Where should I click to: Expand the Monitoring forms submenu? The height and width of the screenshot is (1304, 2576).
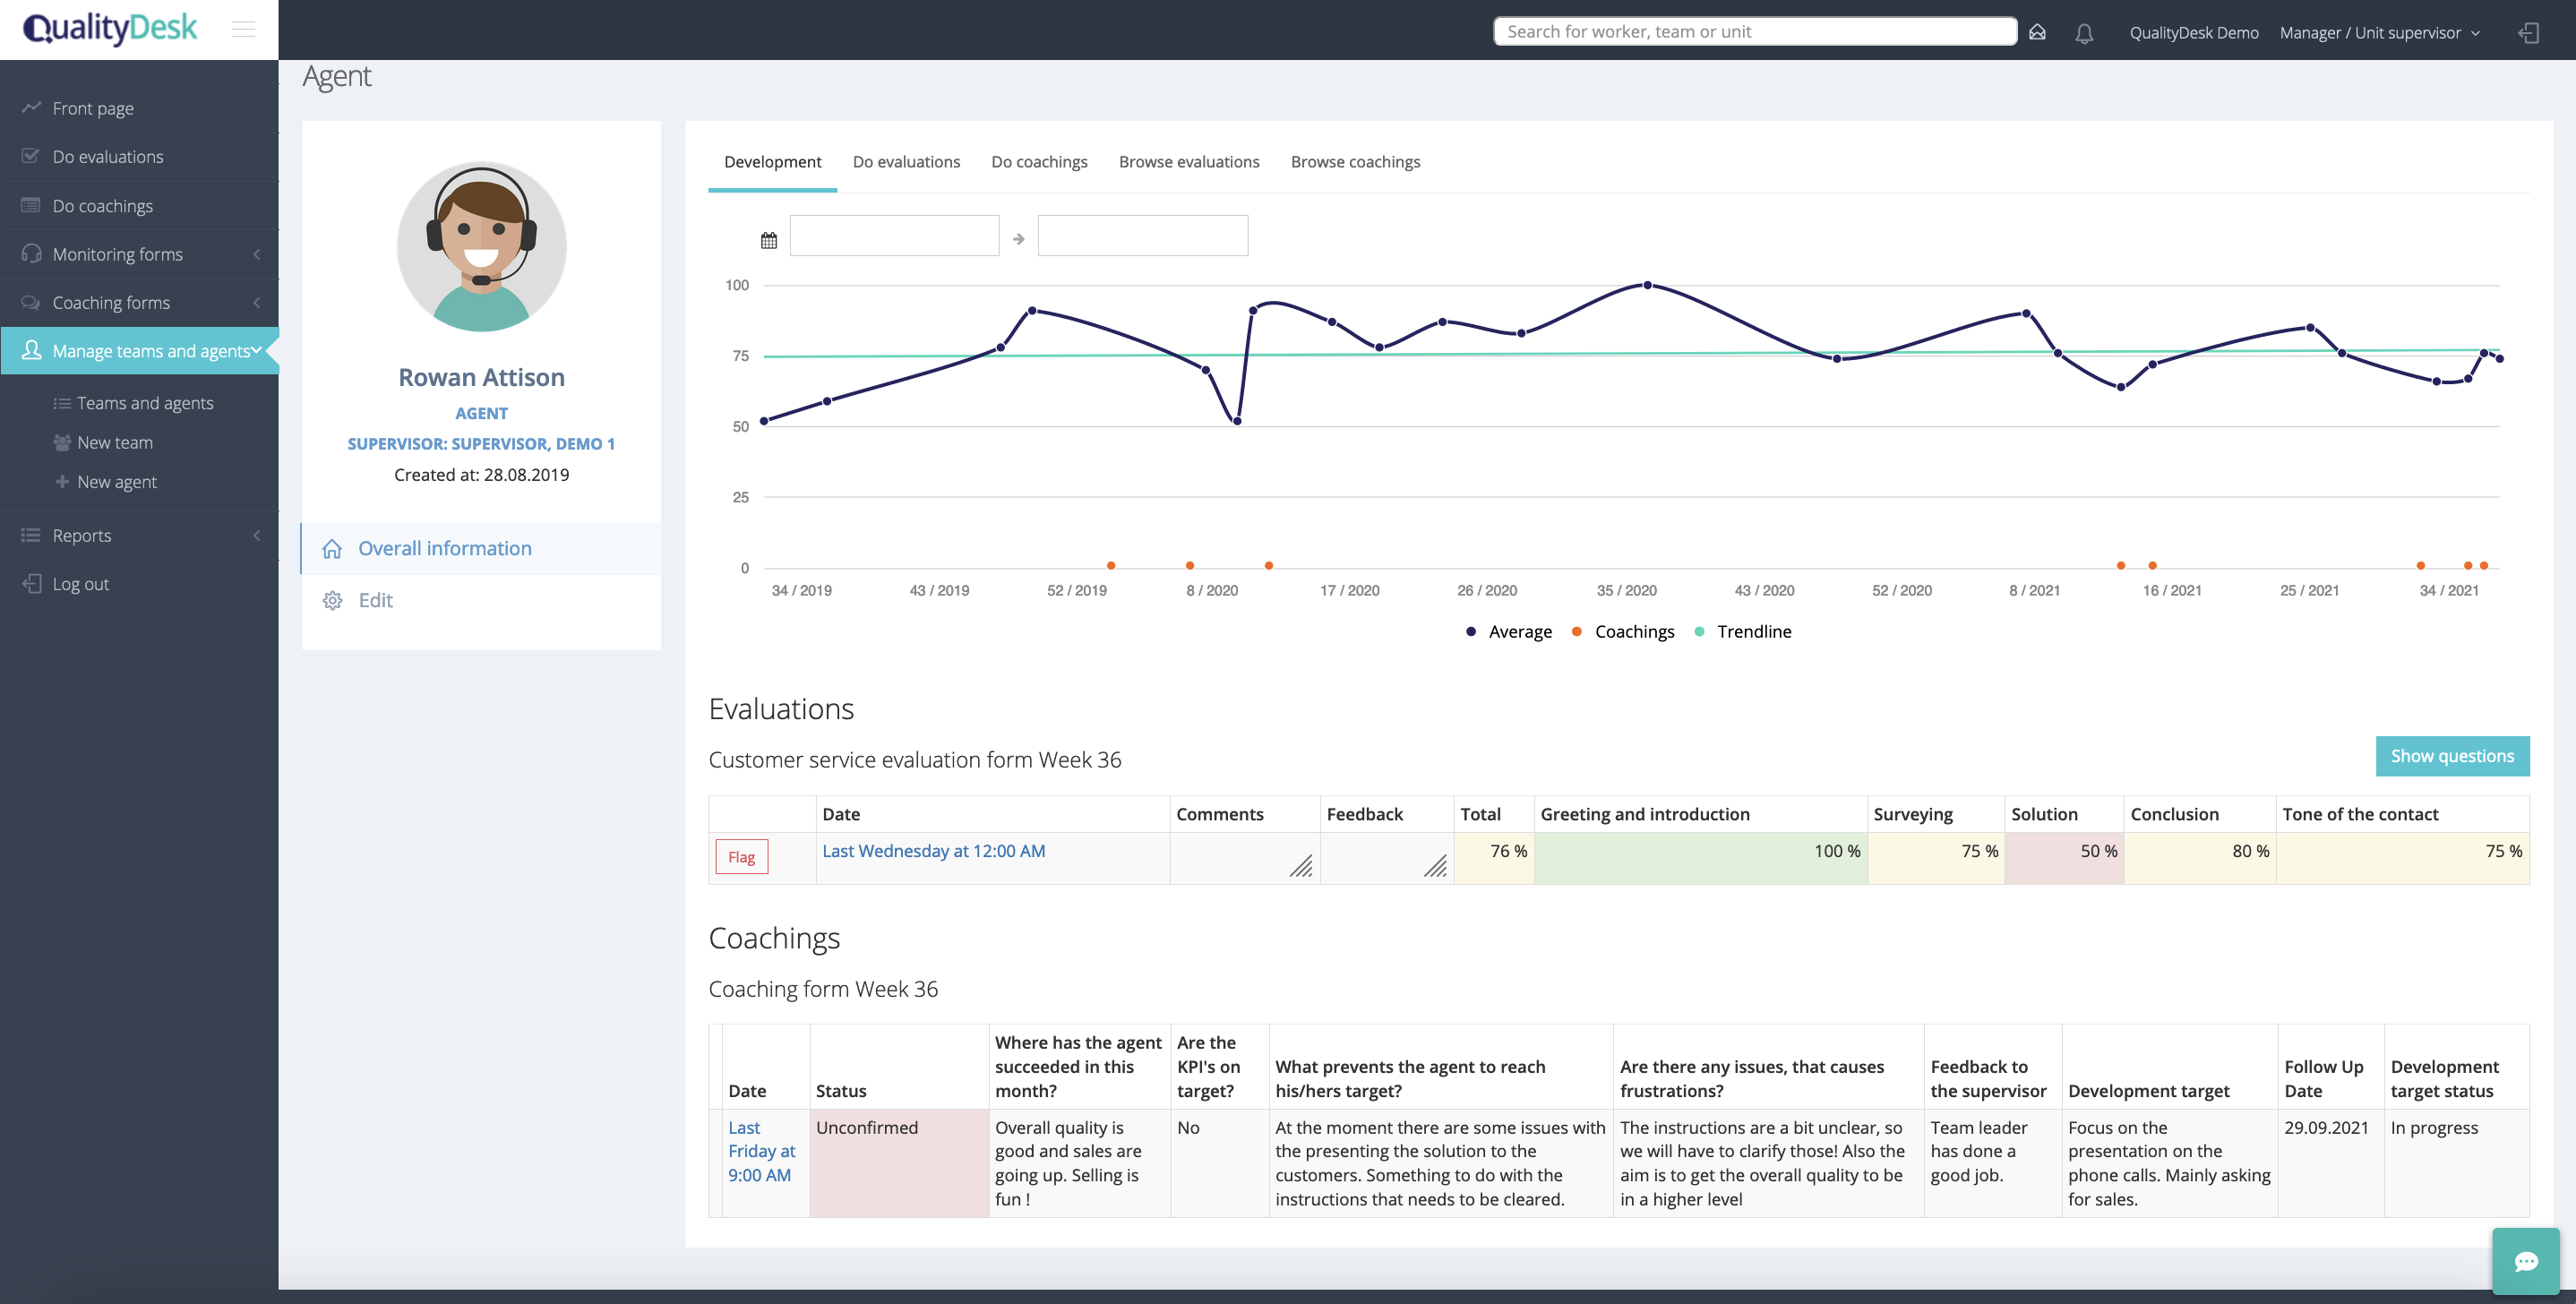[139, 254]
